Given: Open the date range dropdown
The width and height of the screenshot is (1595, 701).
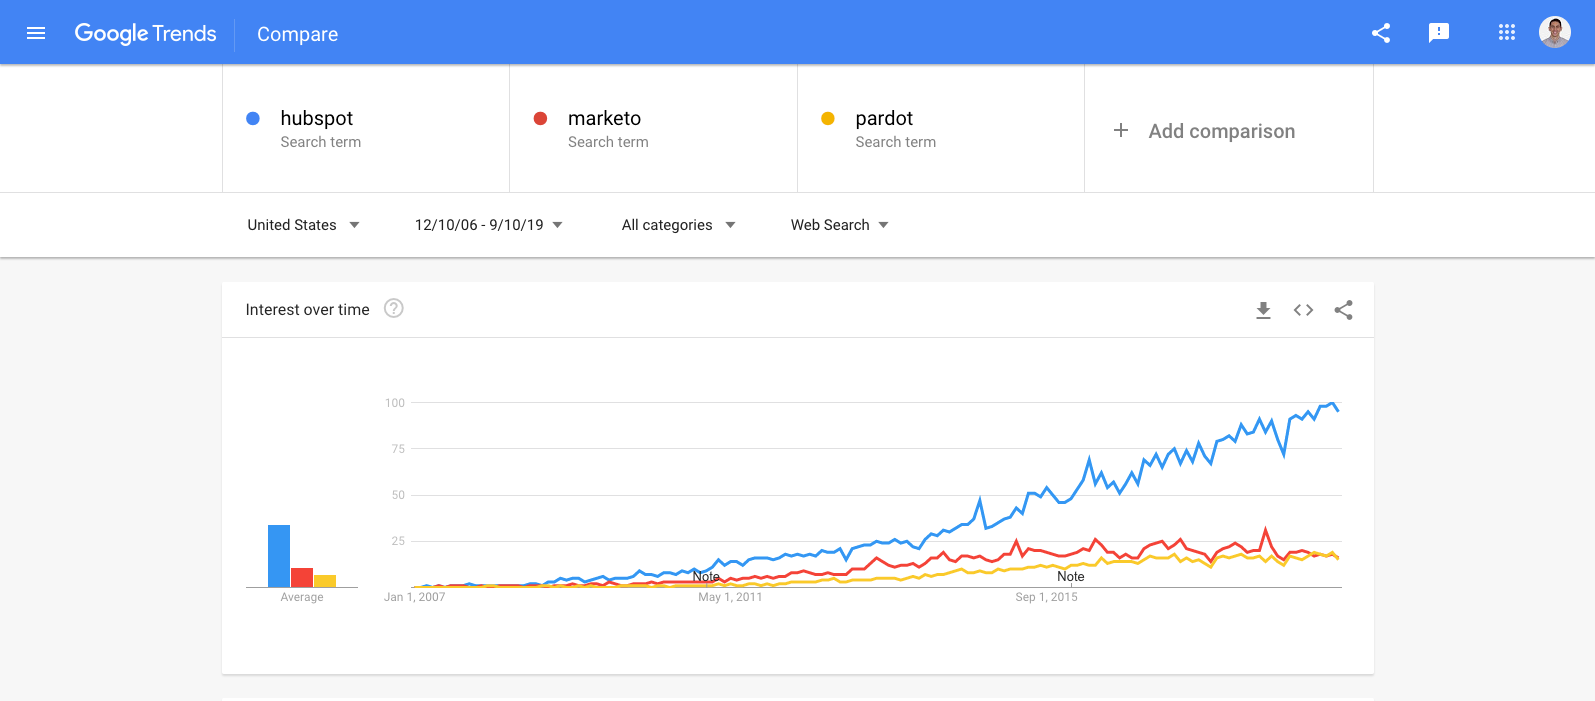Looking at the screenshot, I should click(488, 225).
